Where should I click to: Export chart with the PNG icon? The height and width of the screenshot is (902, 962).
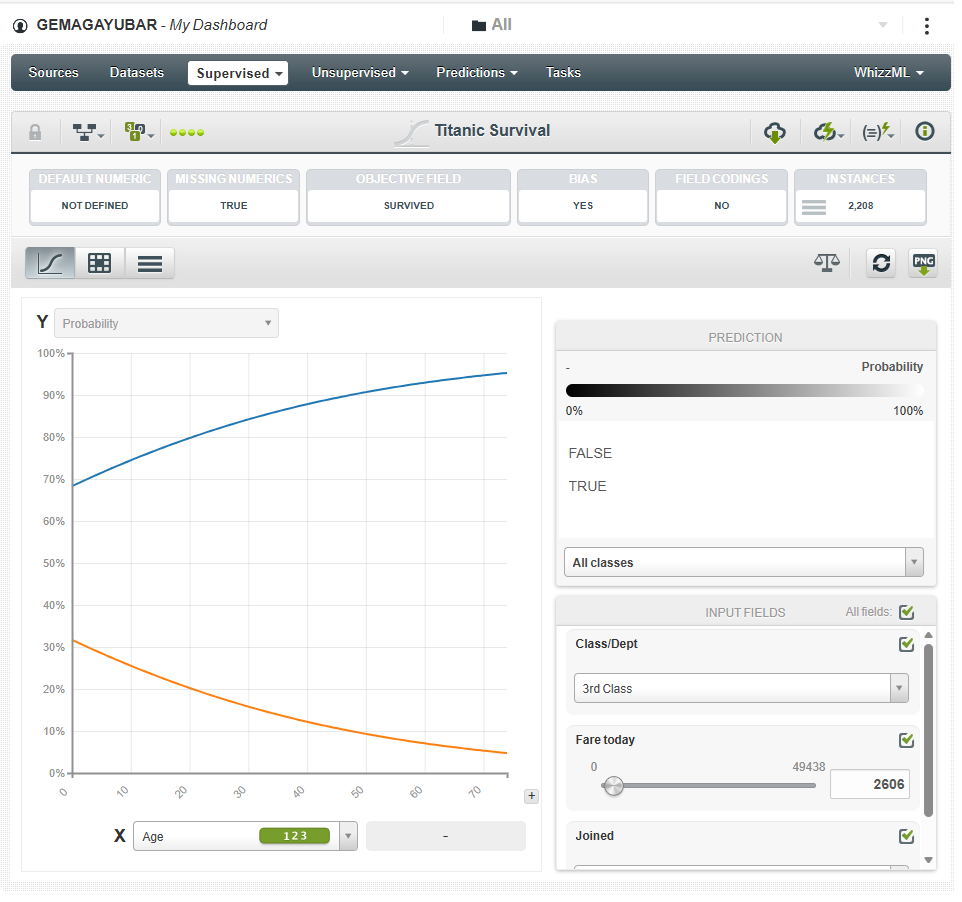923,263
